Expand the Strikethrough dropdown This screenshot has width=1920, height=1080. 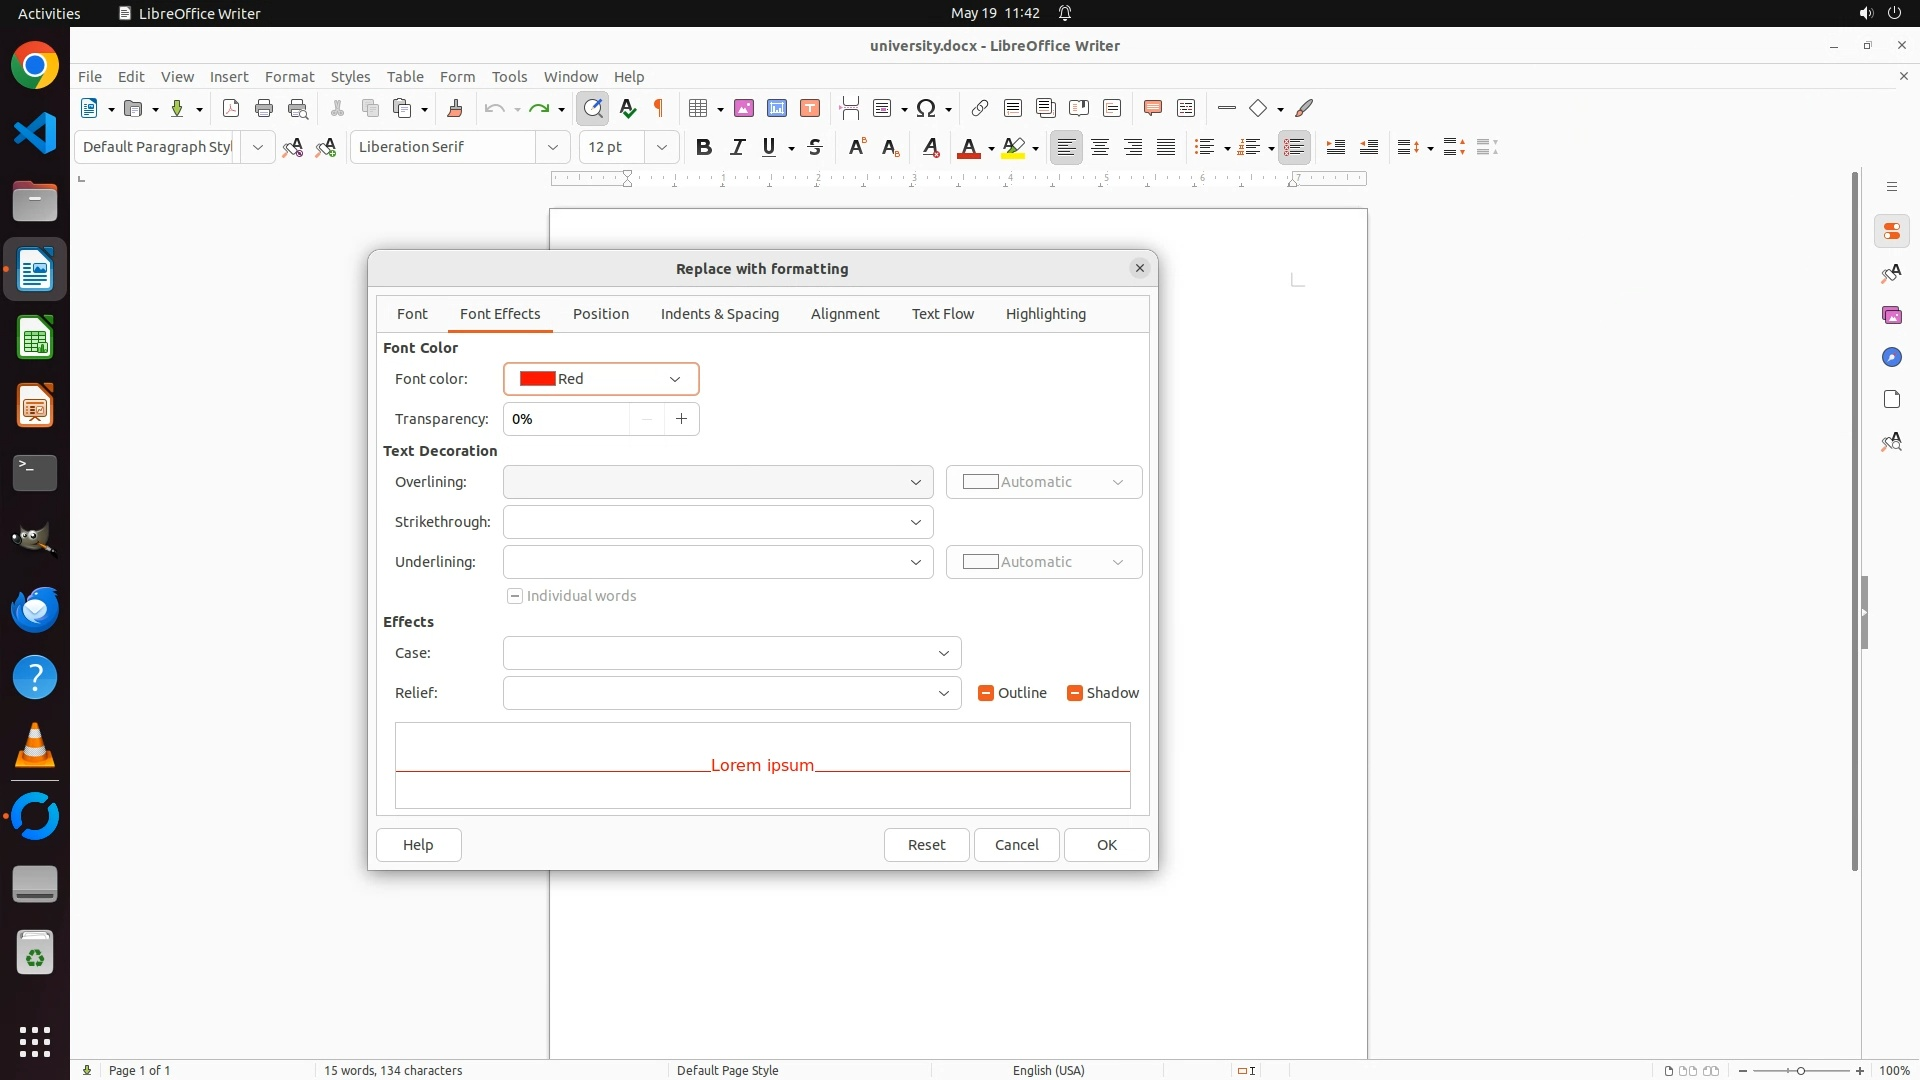[717, 522]
